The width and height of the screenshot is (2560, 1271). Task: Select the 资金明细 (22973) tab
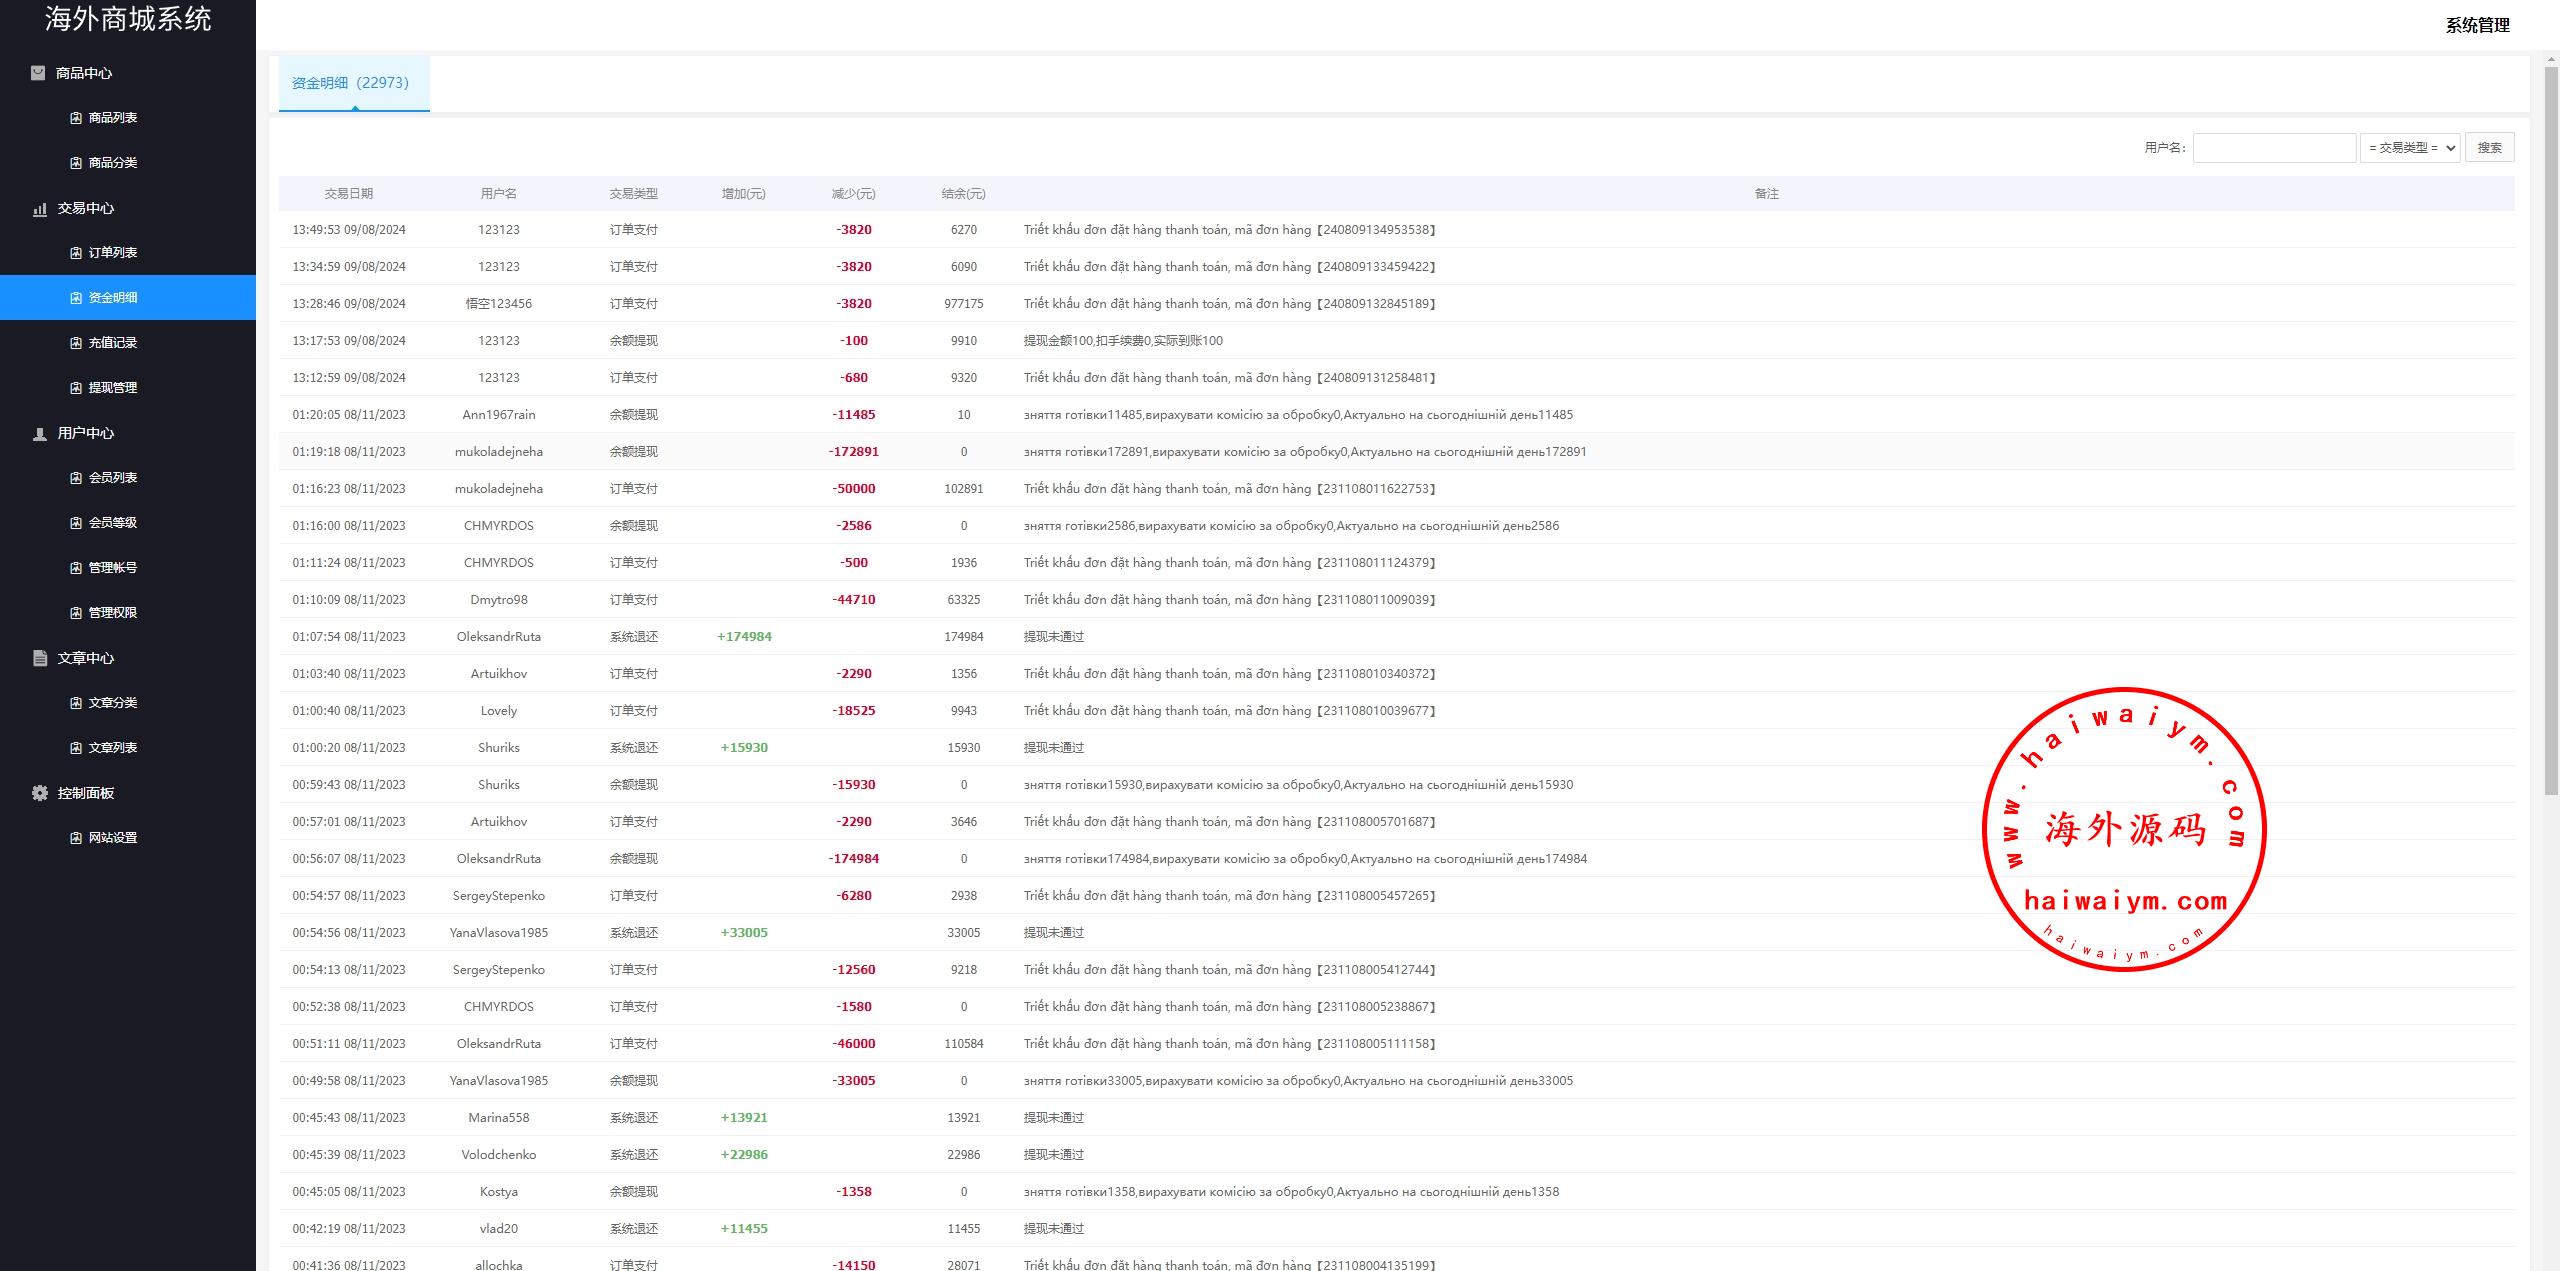[351, 83]
